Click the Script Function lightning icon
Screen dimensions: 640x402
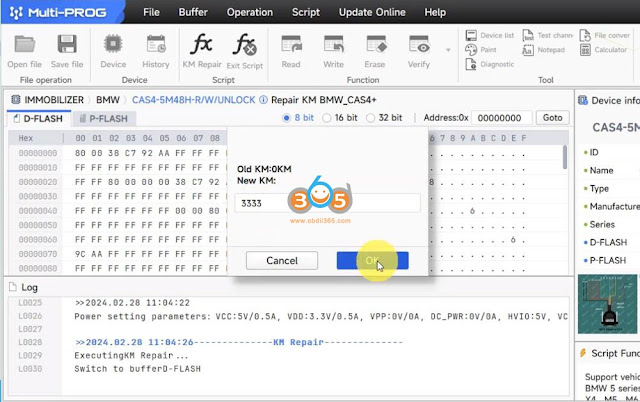(583, 353)
